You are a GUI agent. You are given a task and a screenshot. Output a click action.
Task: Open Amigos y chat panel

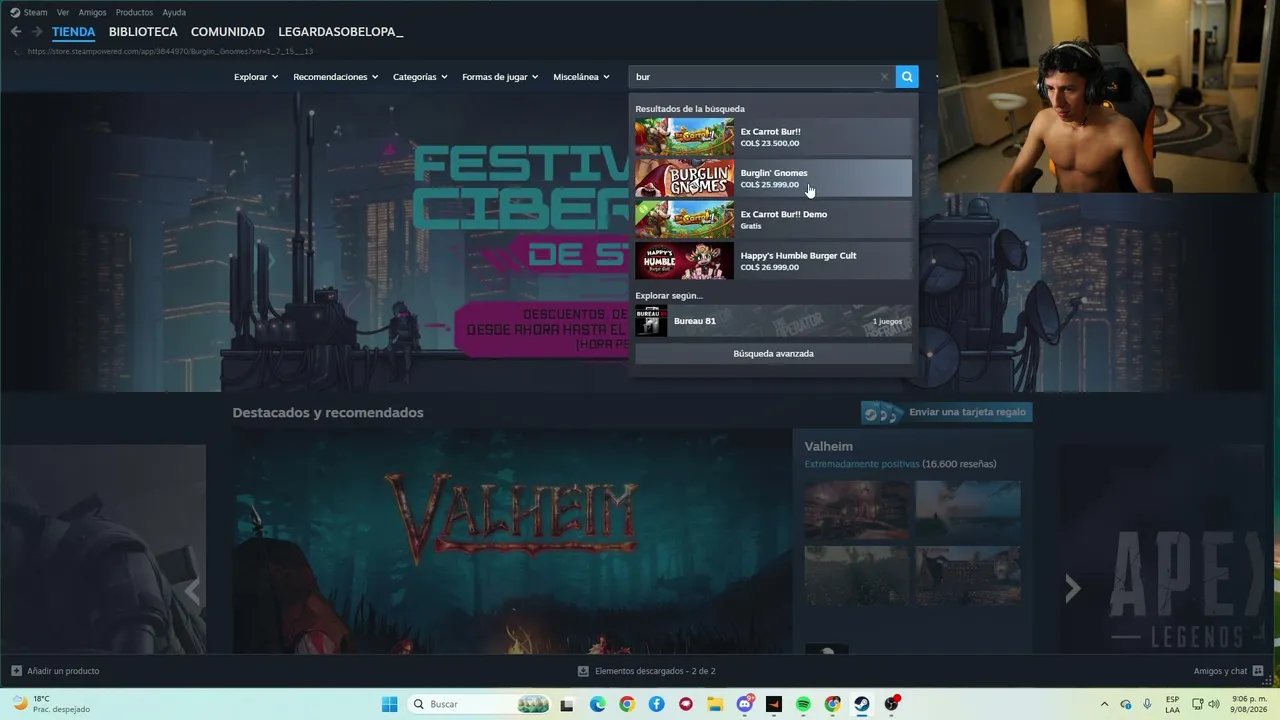[x=1228, y=671]
